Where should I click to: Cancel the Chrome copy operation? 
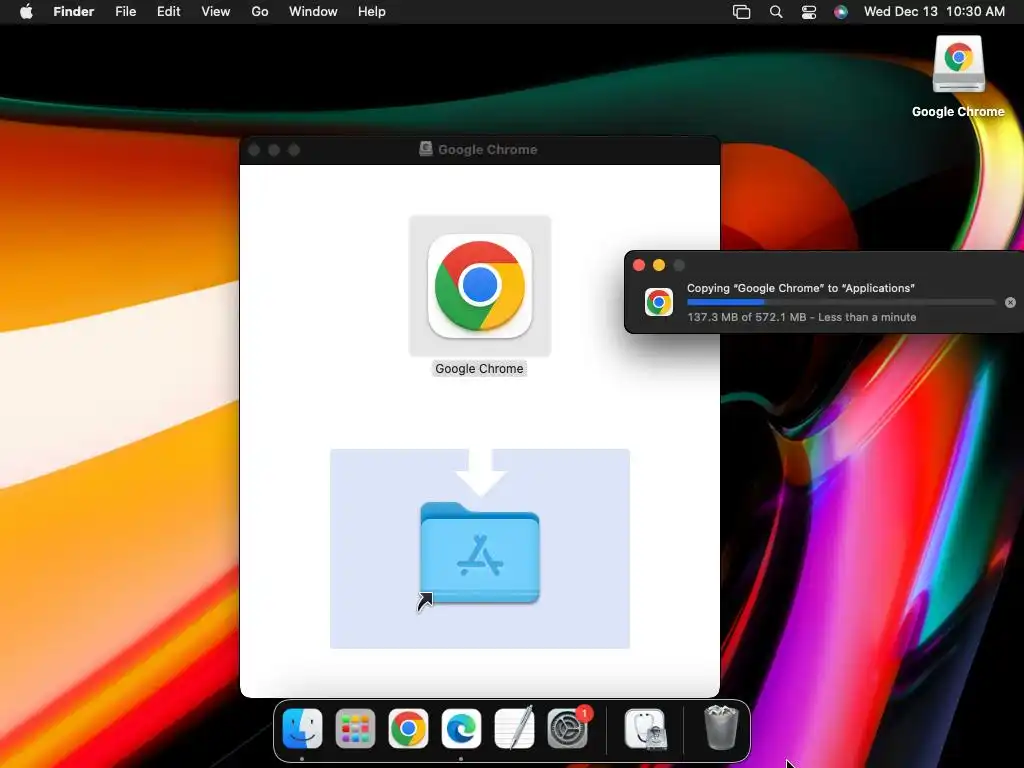click(x=1010, y=302)
